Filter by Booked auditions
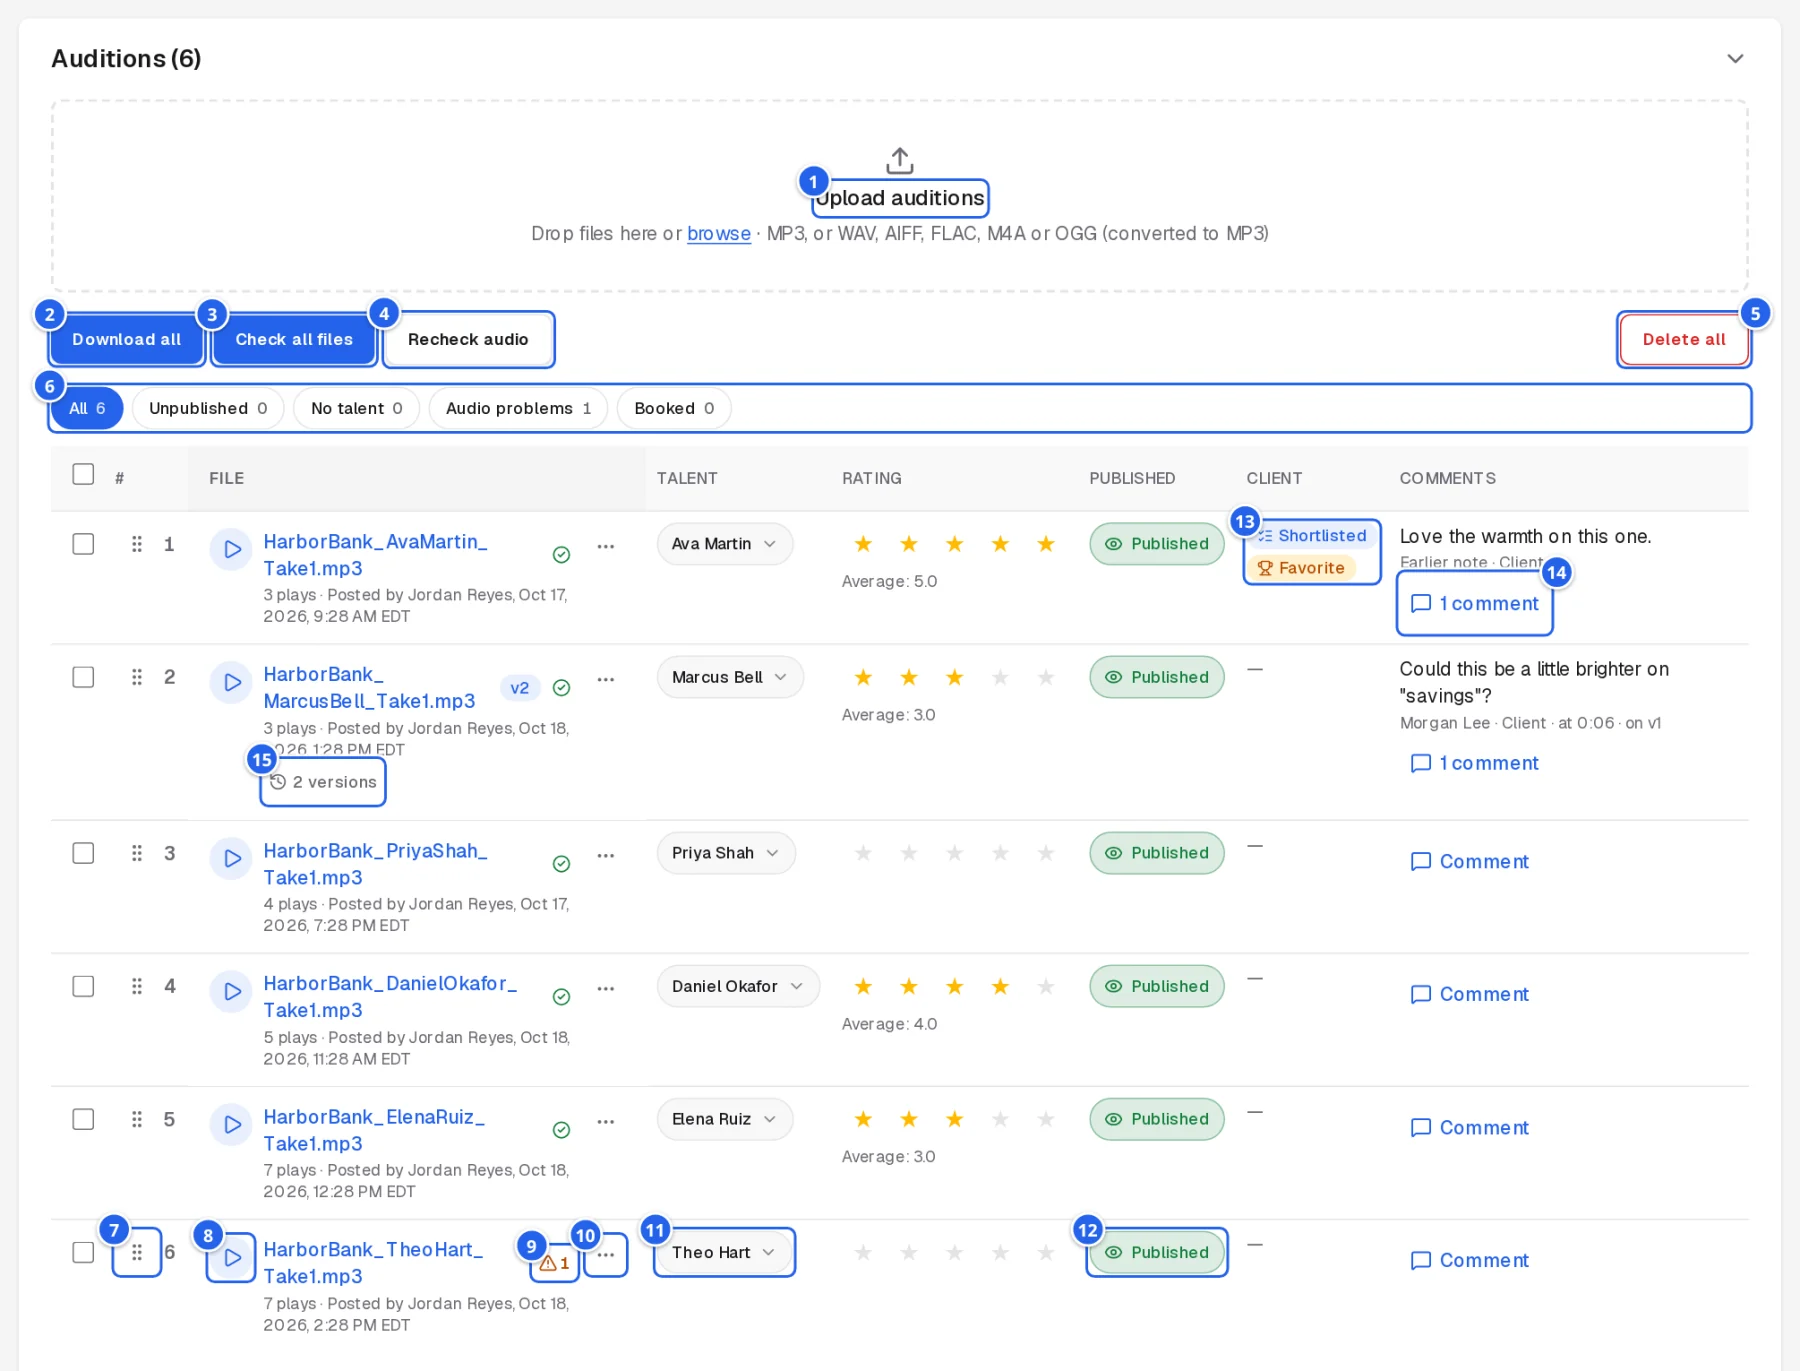 click(674, 408)
